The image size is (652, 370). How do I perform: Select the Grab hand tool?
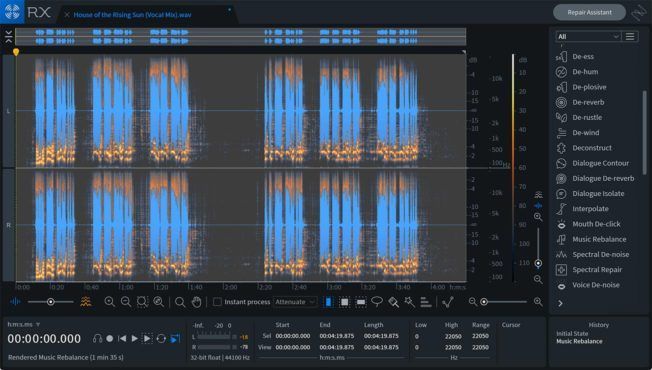(x=196, y=302)
